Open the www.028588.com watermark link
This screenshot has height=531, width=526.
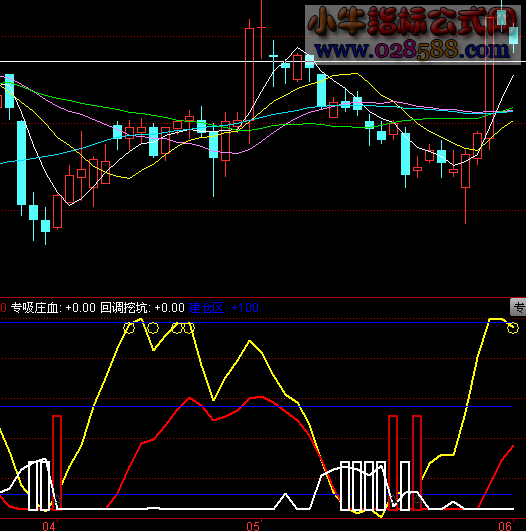412,50
